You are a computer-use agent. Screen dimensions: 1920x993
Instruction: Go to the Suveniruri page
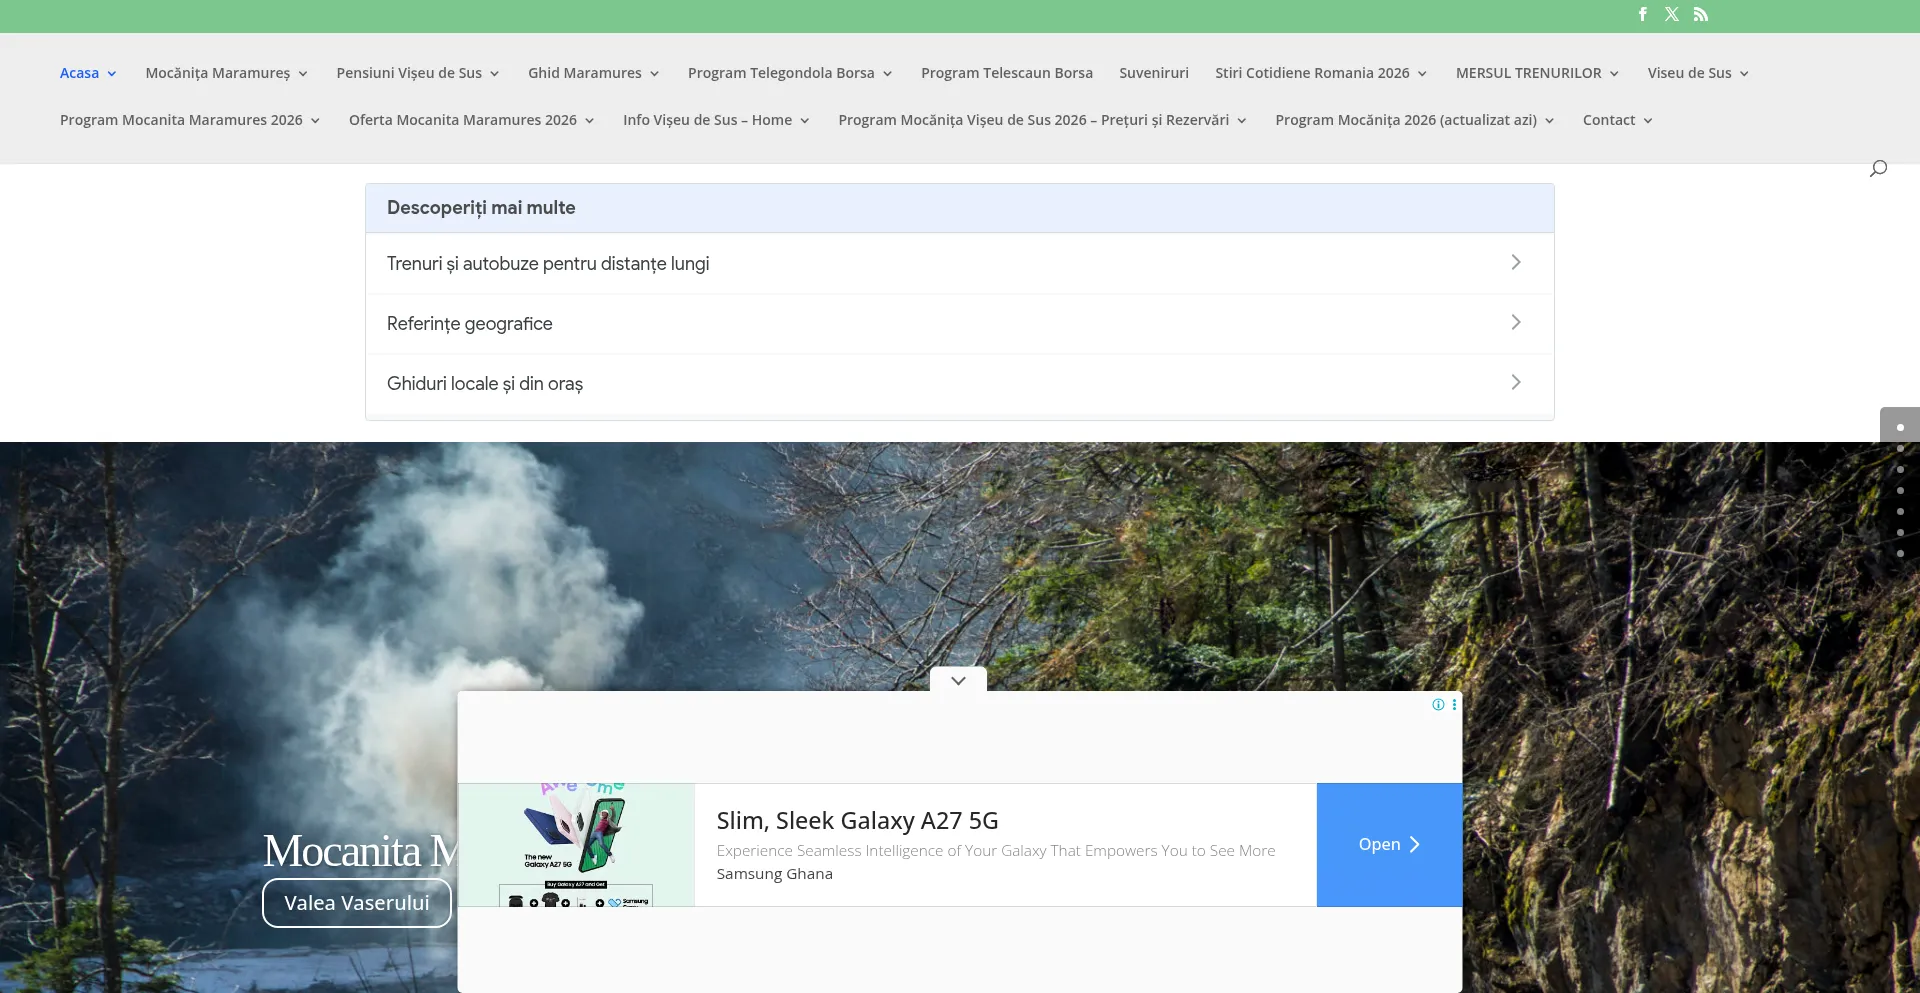coord(1154,73)
